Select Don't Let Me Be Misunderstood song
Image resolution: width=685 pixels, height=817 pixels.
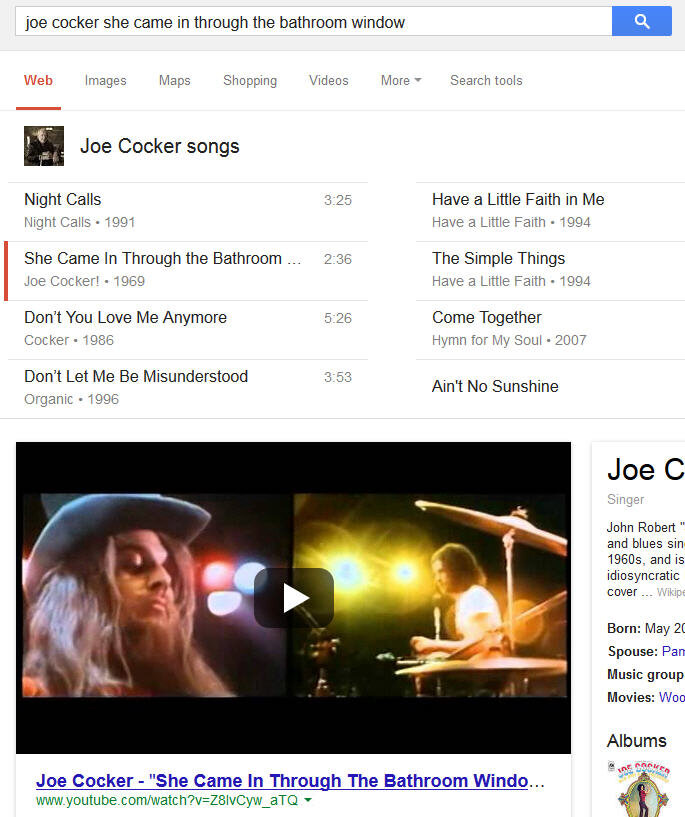coord(188,388)
